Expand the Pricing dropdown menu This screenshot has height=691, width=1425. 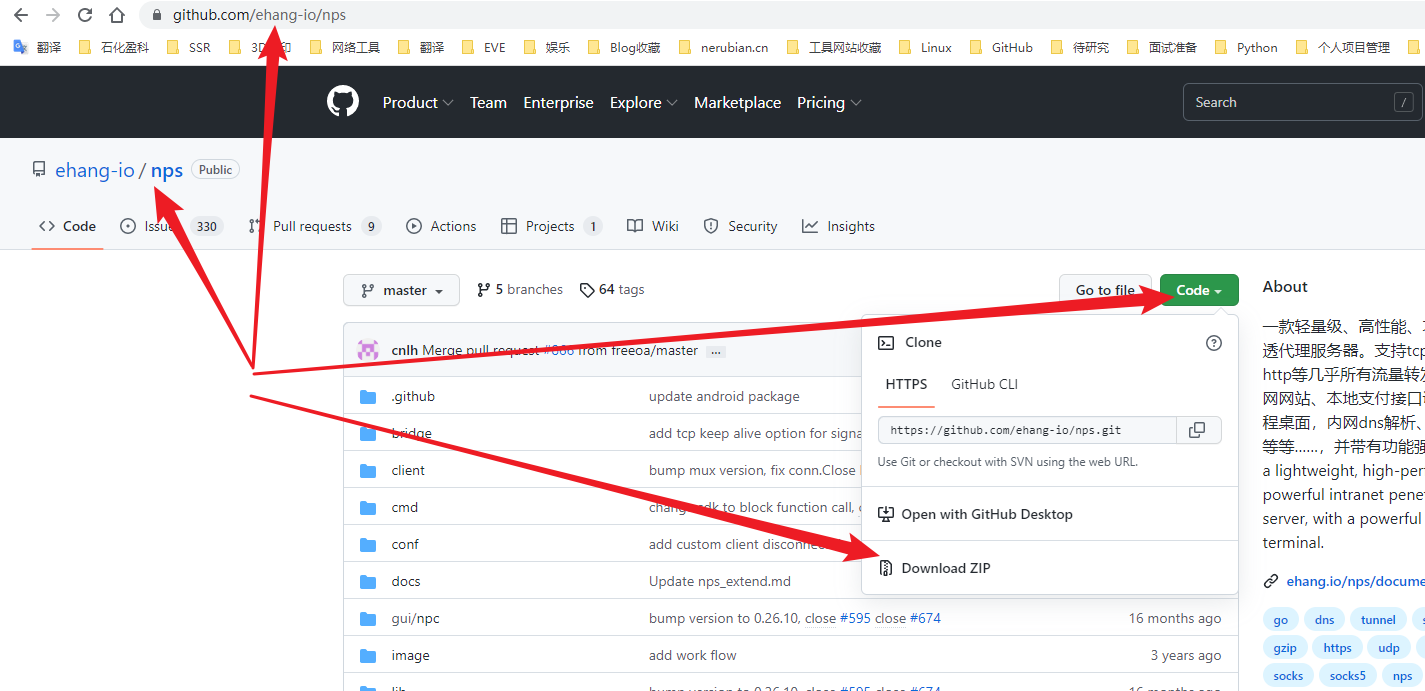coord(829,102)
